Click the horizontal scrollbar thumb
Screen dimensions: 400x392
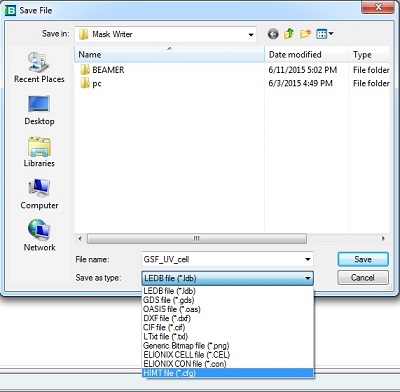coord(197,239)
